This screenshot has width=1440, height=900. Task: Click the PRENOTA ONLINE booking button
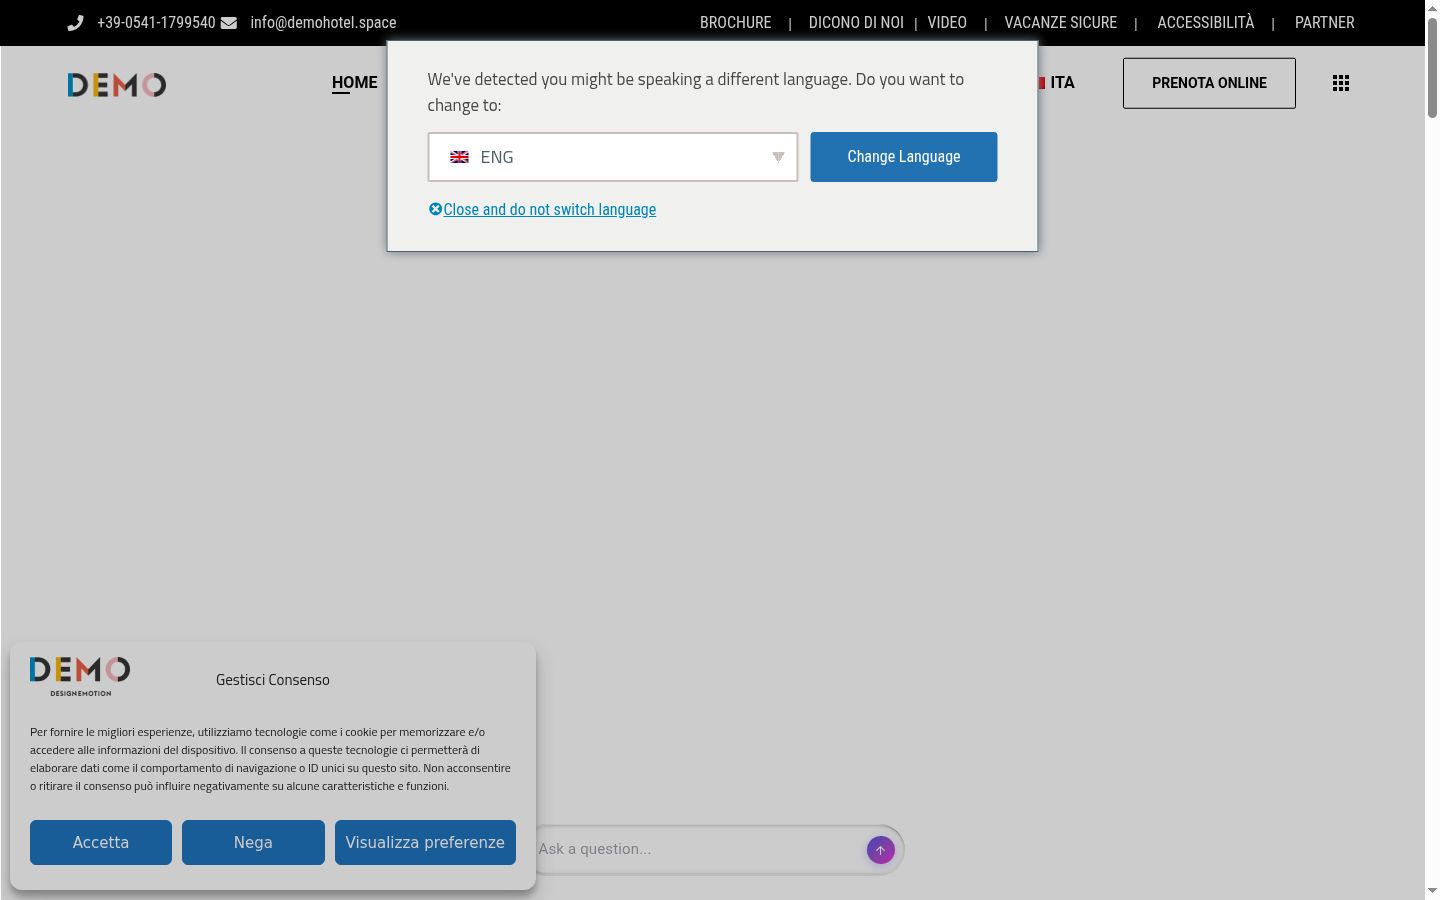coord(1209,83)
